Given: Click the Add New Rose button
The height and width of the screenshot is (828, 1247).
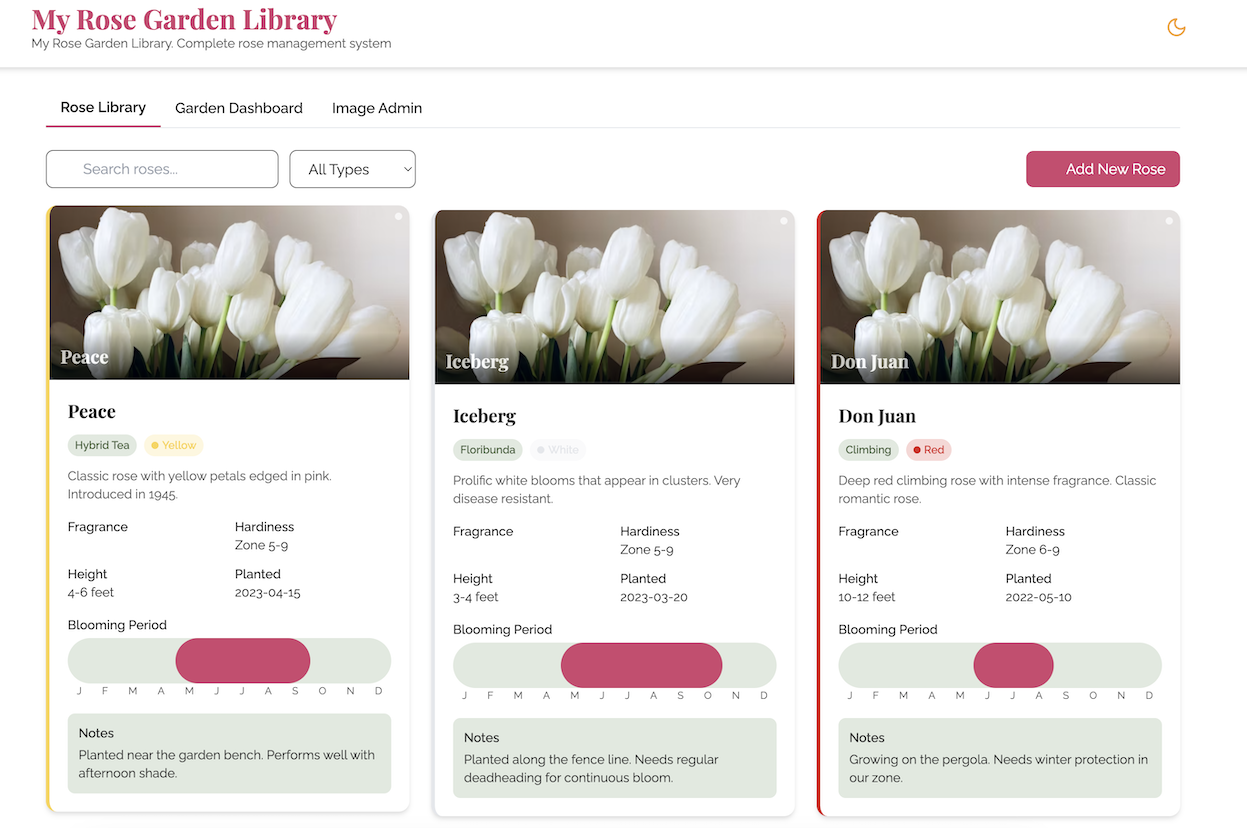Looking at the screenshot, I should coord(1102,169).
